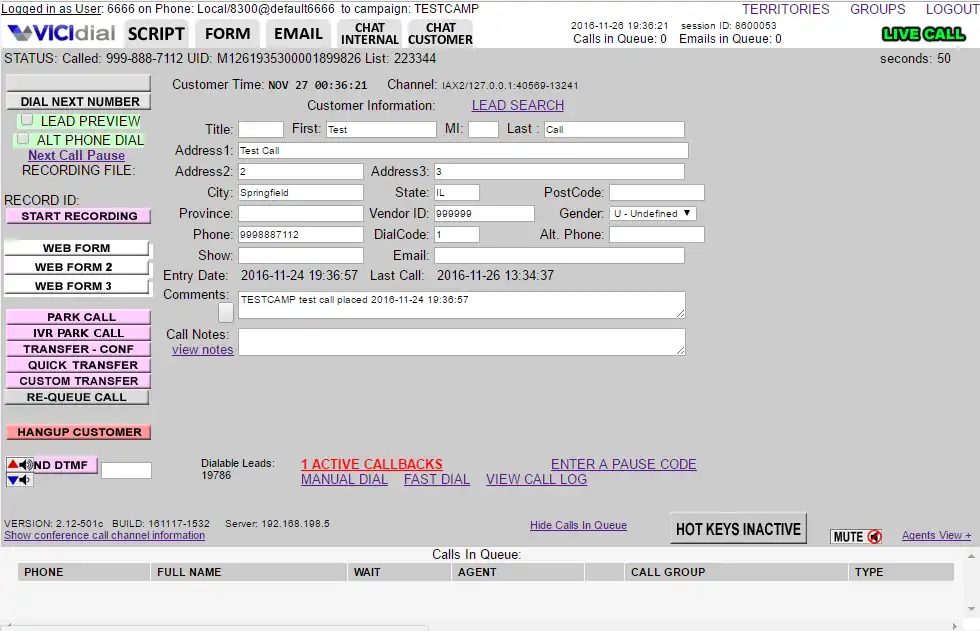Viewport: 980px width, 631px height.
Task: Open 1 ACTIVE CALLBACKS link
Action: [x=372, y=464]
